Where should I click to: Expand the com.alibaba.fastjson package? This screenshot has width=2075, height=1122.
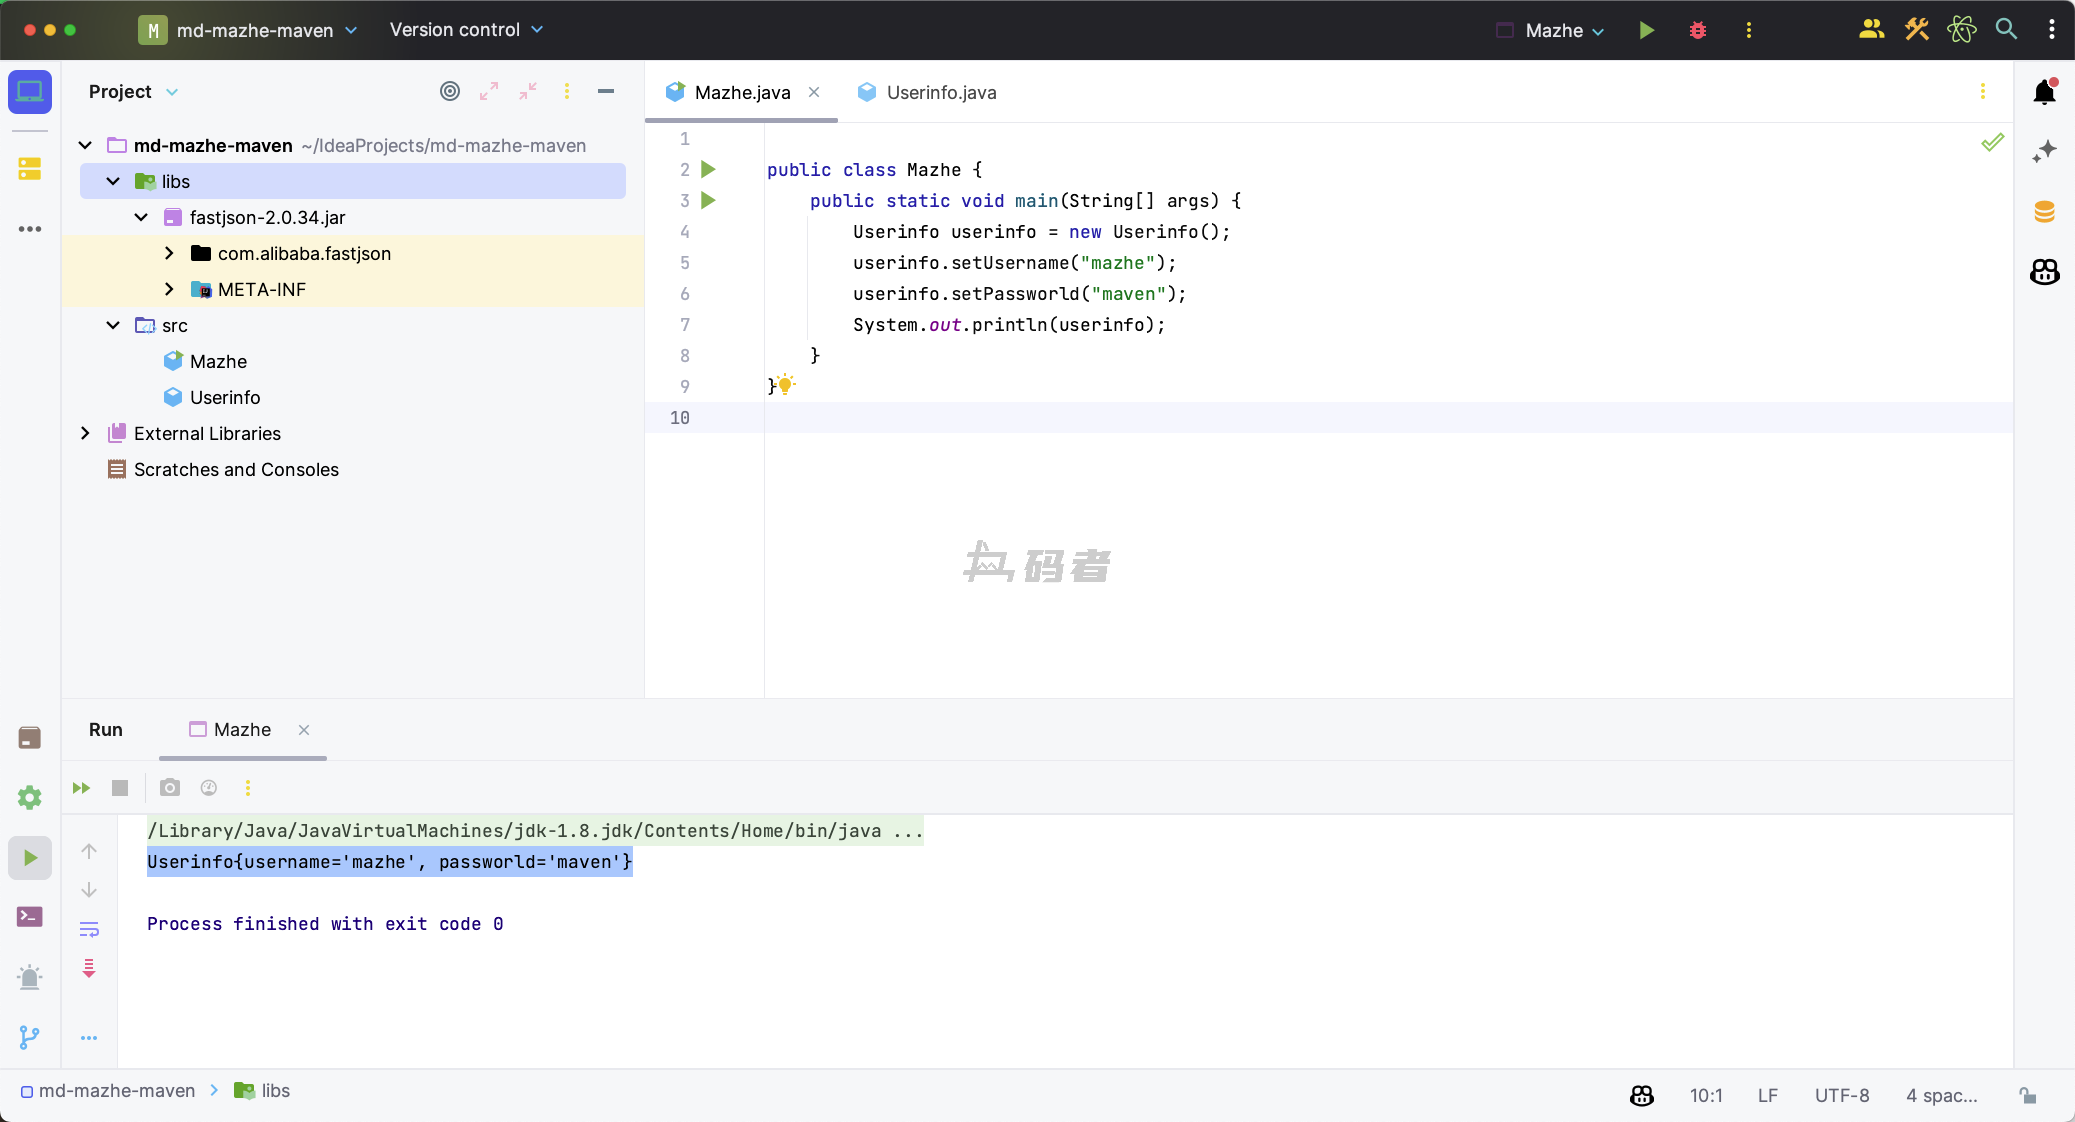coord(169,253)
